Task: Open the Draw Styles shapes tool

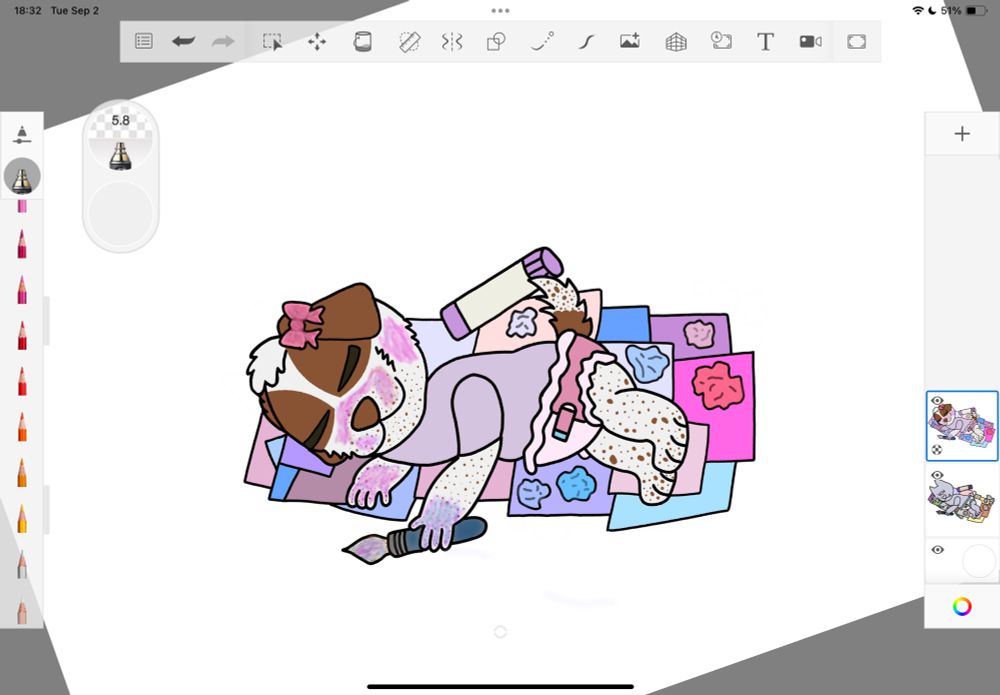Action: coord(496,41)
